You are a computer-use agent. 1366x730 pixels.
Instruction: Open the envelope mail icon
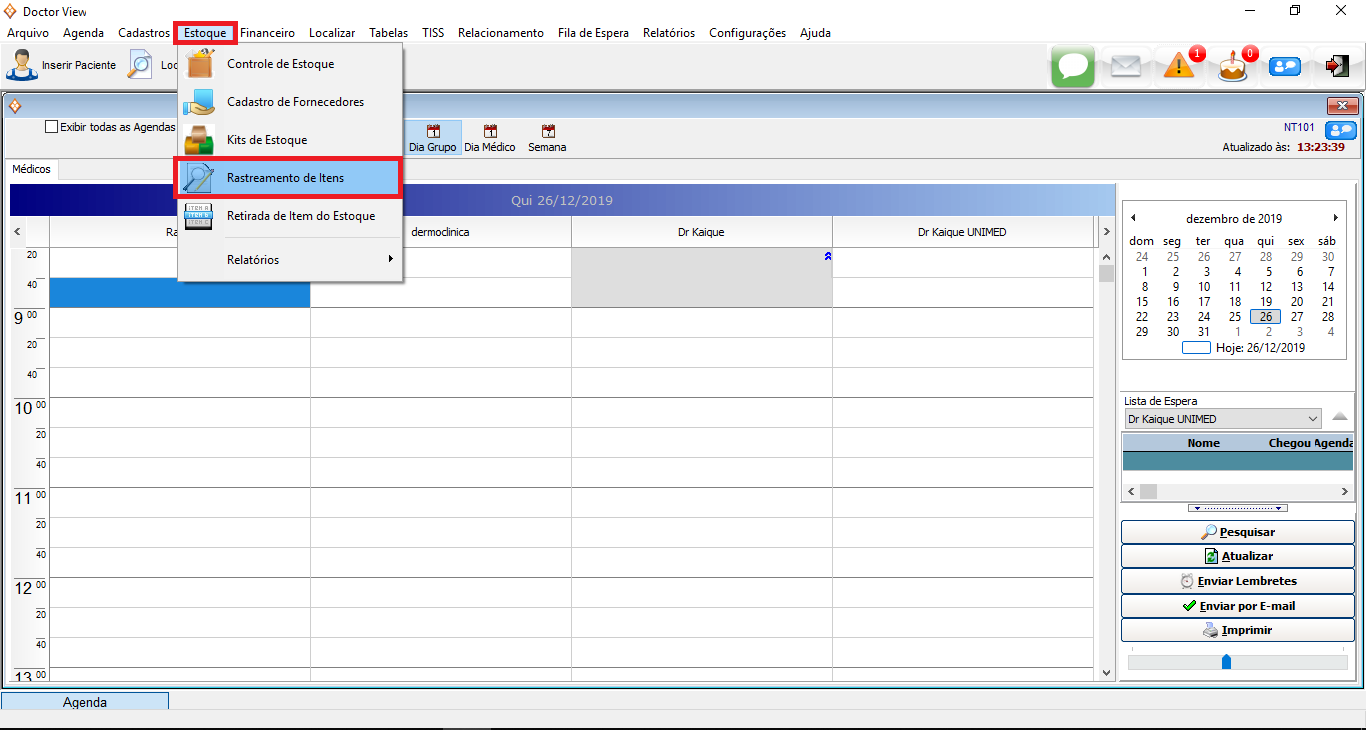click(1126, 66)
